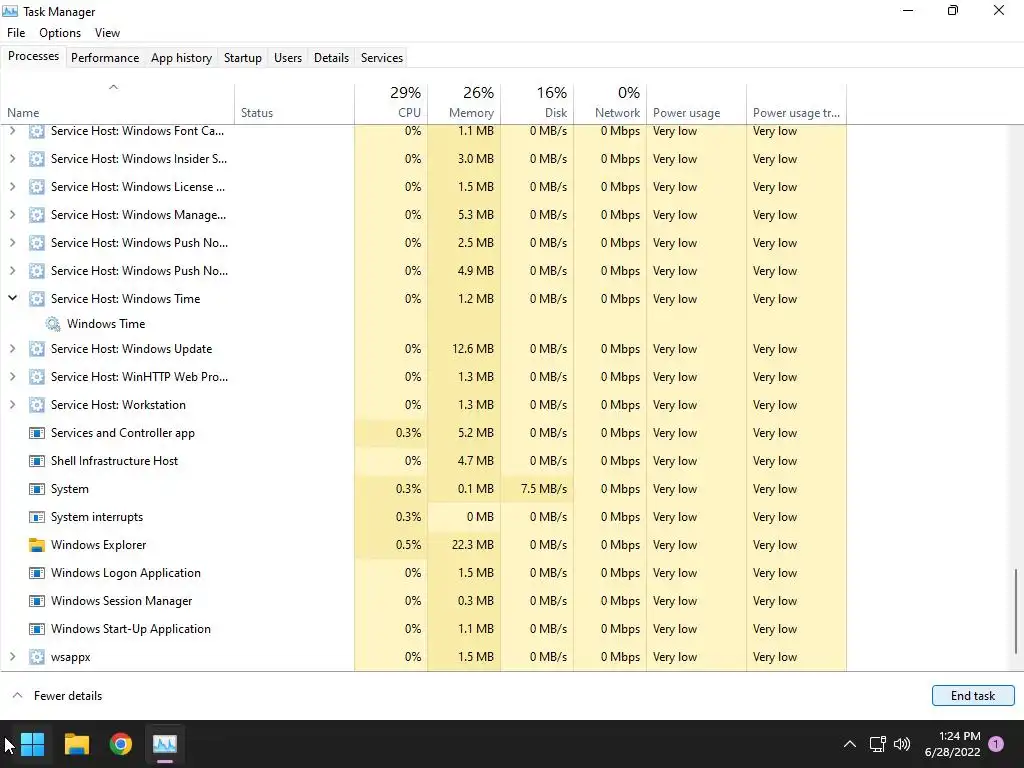Image resolution: width=1024 pixels, height=768 pixels.
Task: Sort by the Status column header
Action: coord(295,104)
